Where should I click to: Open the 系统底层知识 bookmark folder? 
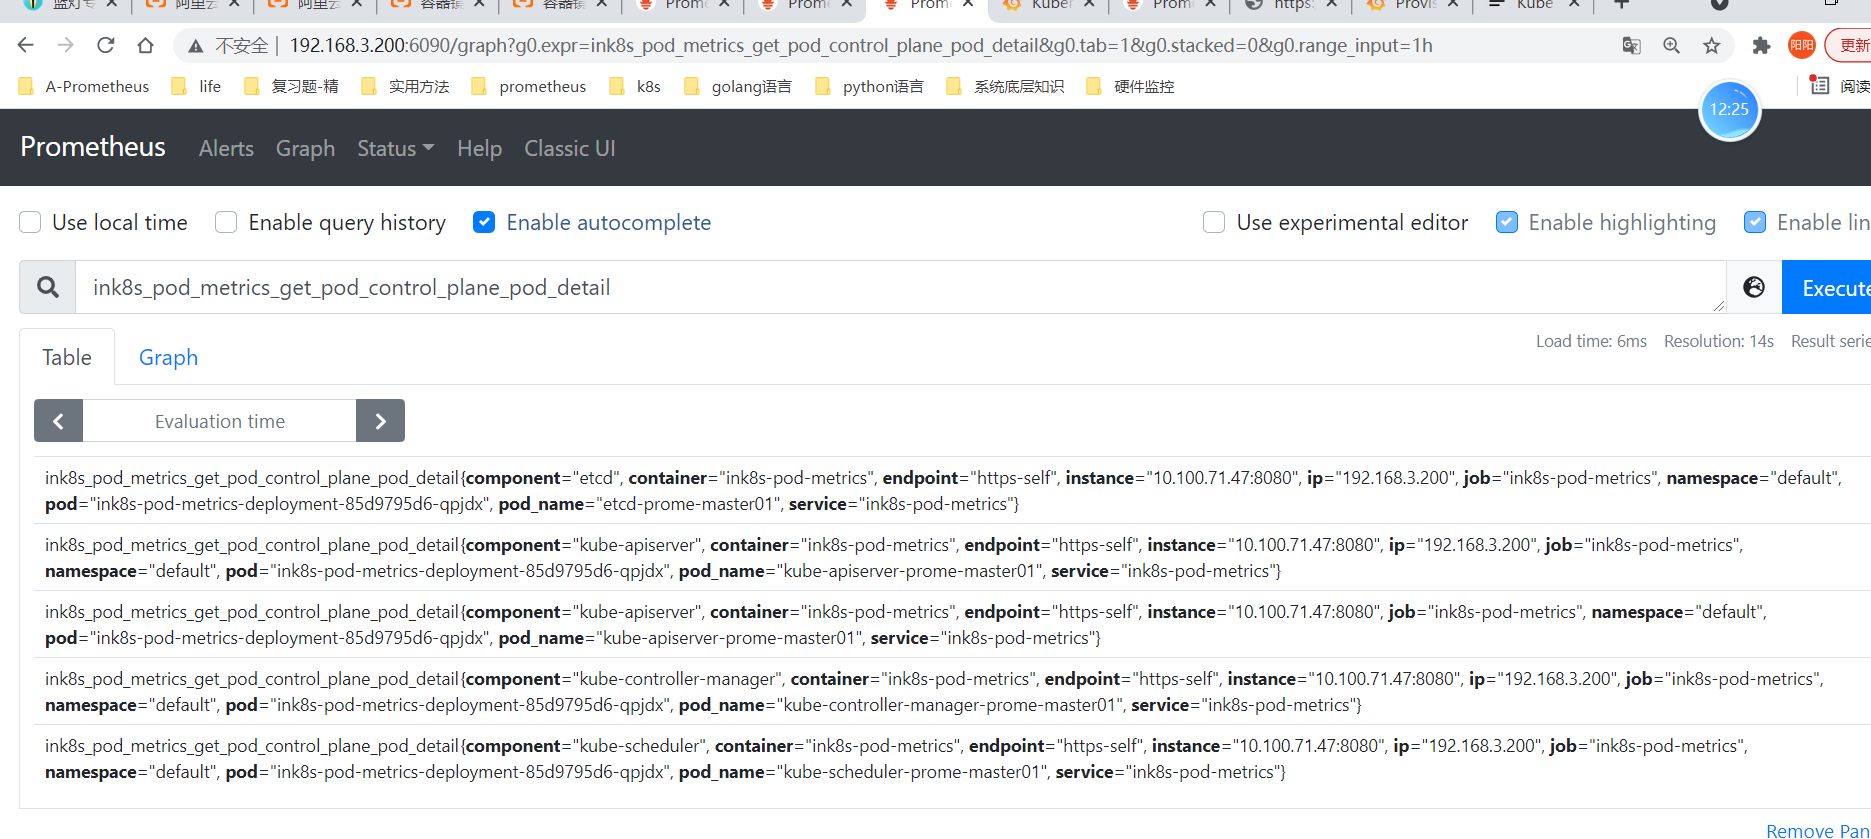(x=1004, y=87)
